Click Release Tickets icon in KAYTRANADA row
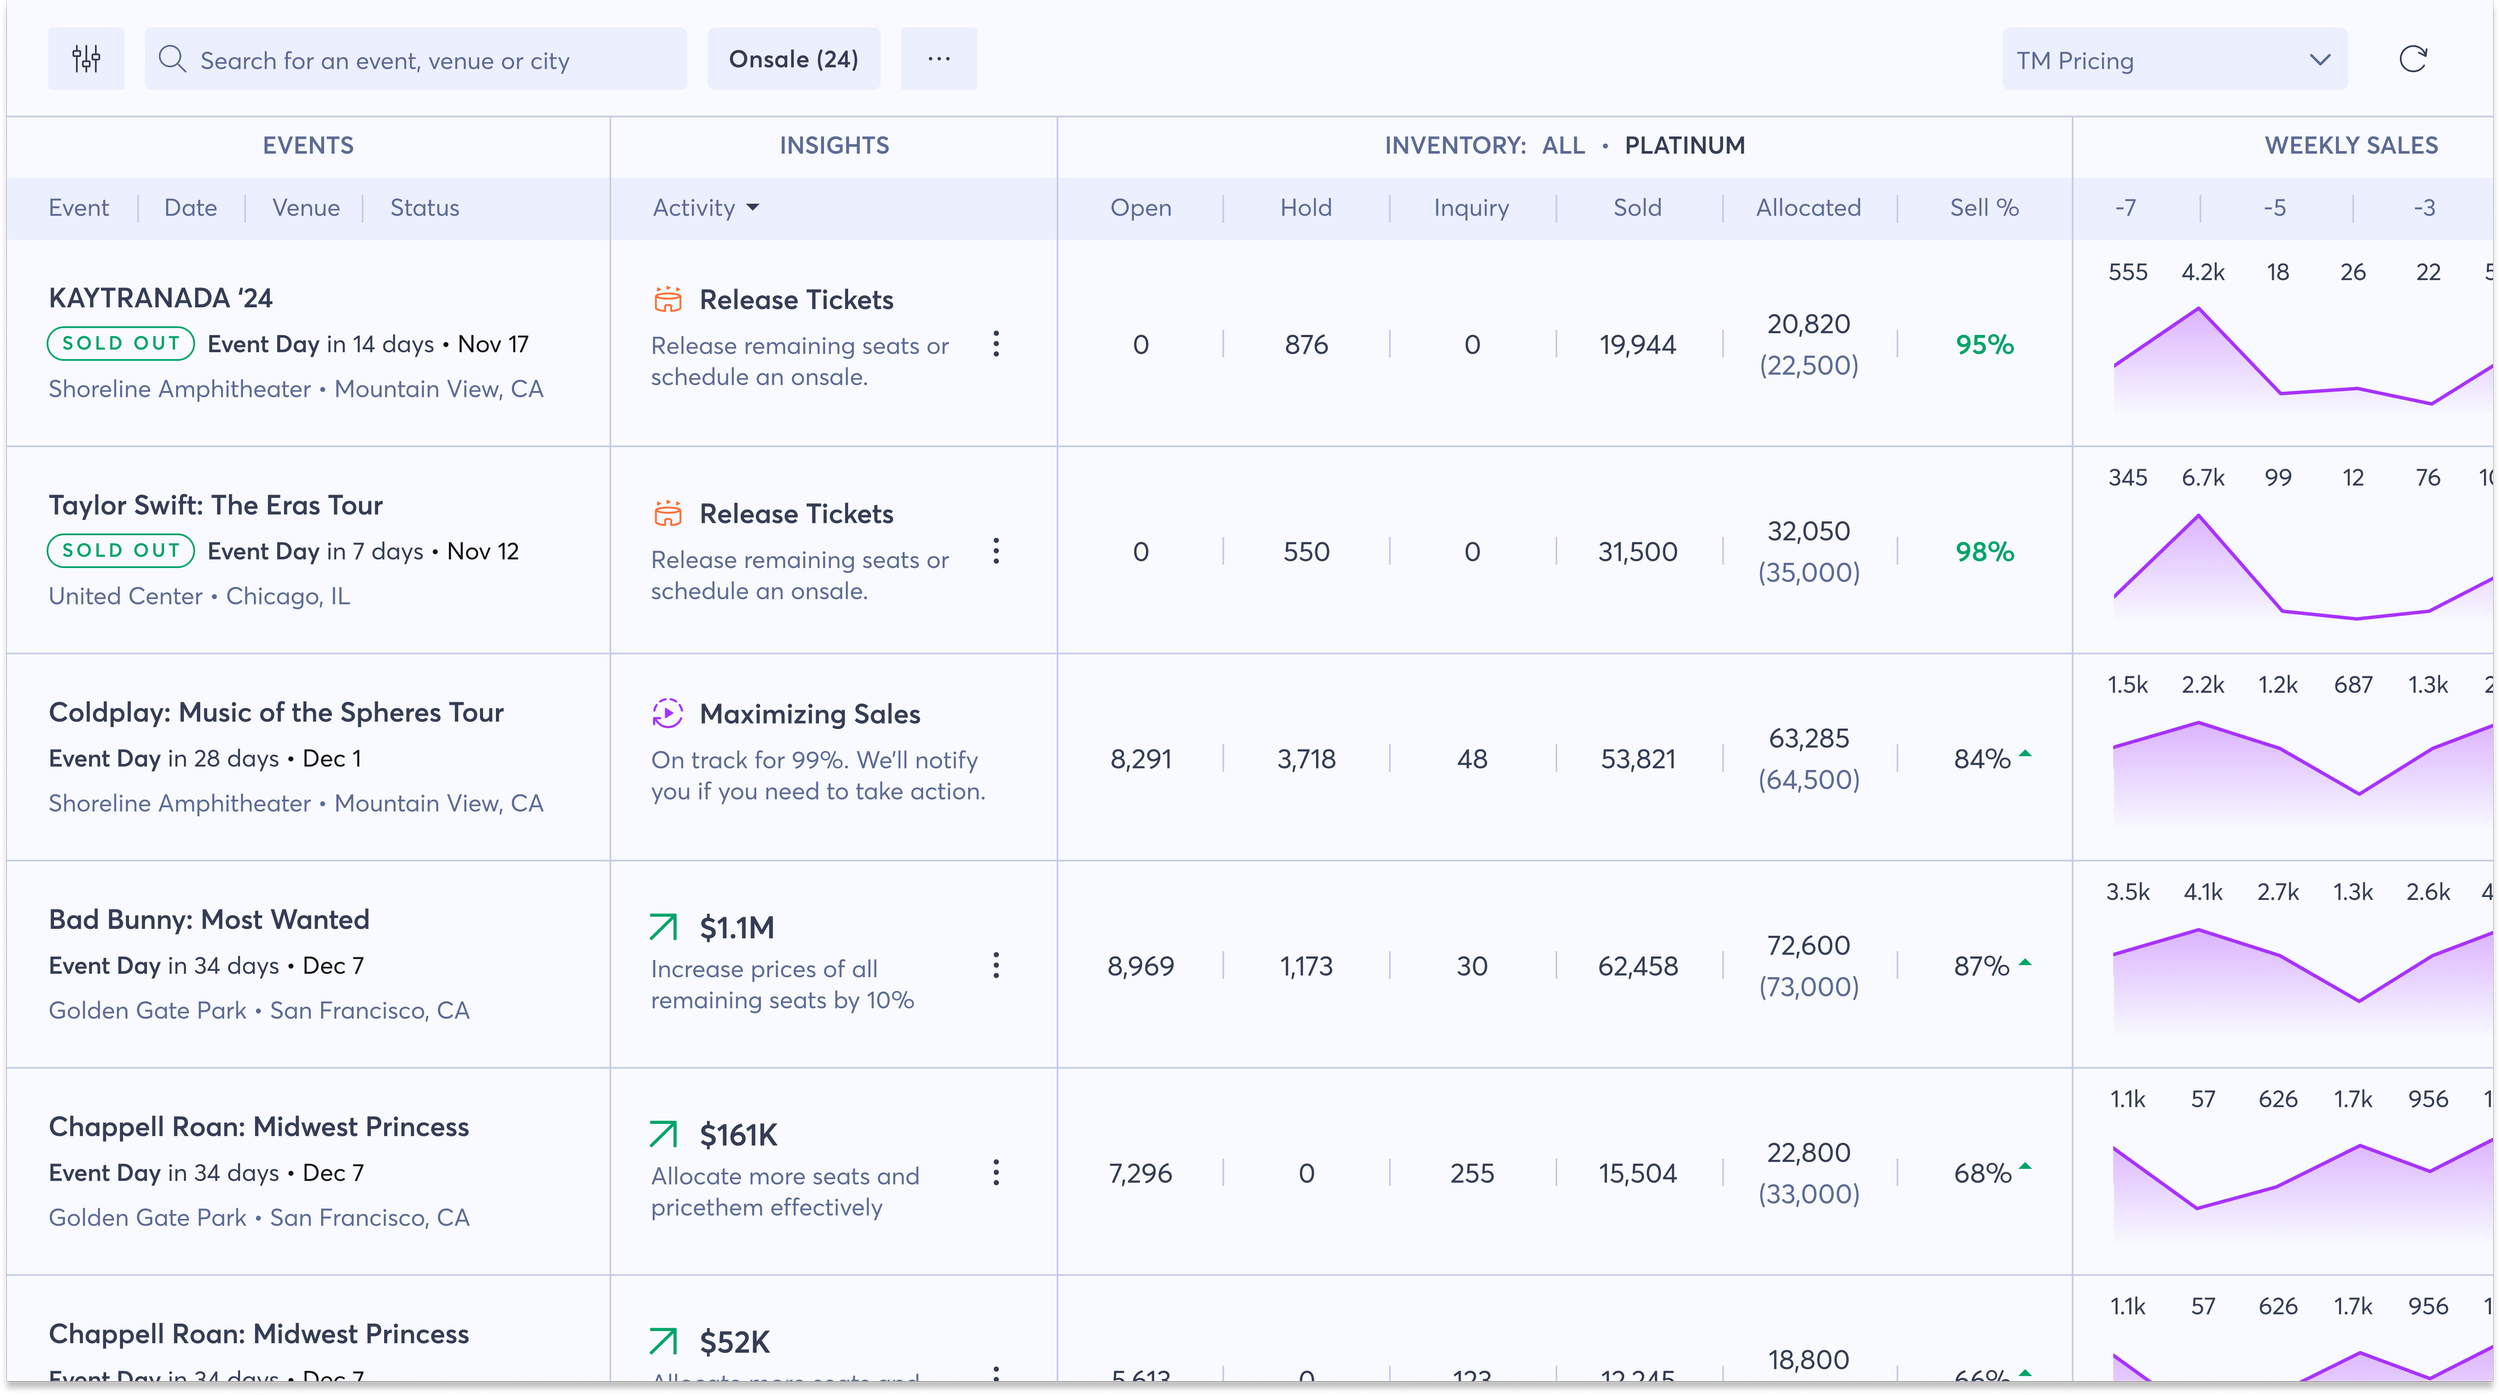Screen dimensions: 2500x1395 (667, 299)
